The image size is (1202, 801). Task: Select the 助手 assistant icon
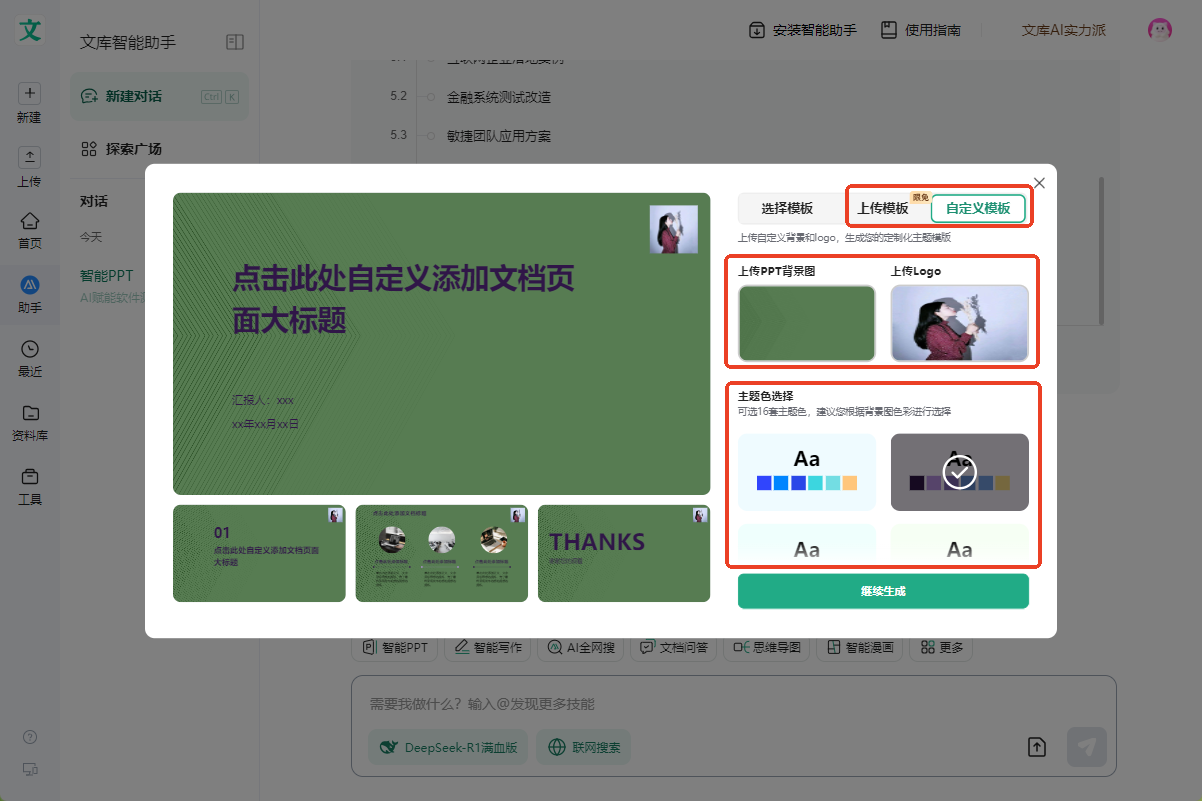point(30,284)
